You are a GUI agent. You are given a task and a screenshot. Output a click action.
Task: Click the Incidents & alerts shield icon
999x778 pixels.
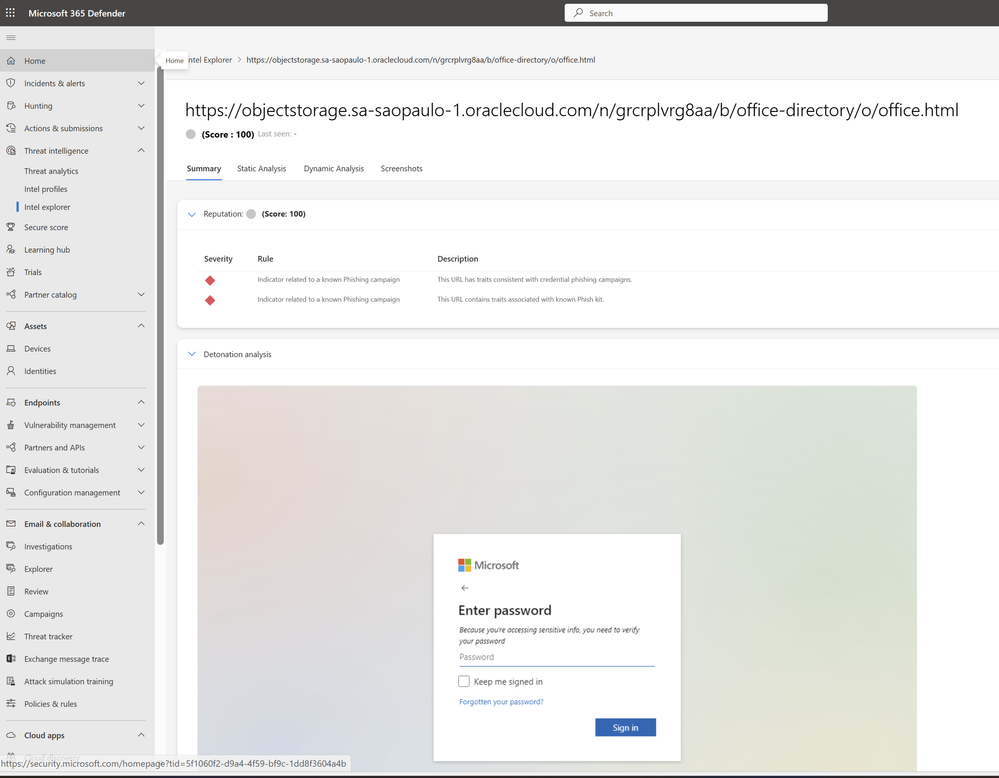(x=11, y=83)
